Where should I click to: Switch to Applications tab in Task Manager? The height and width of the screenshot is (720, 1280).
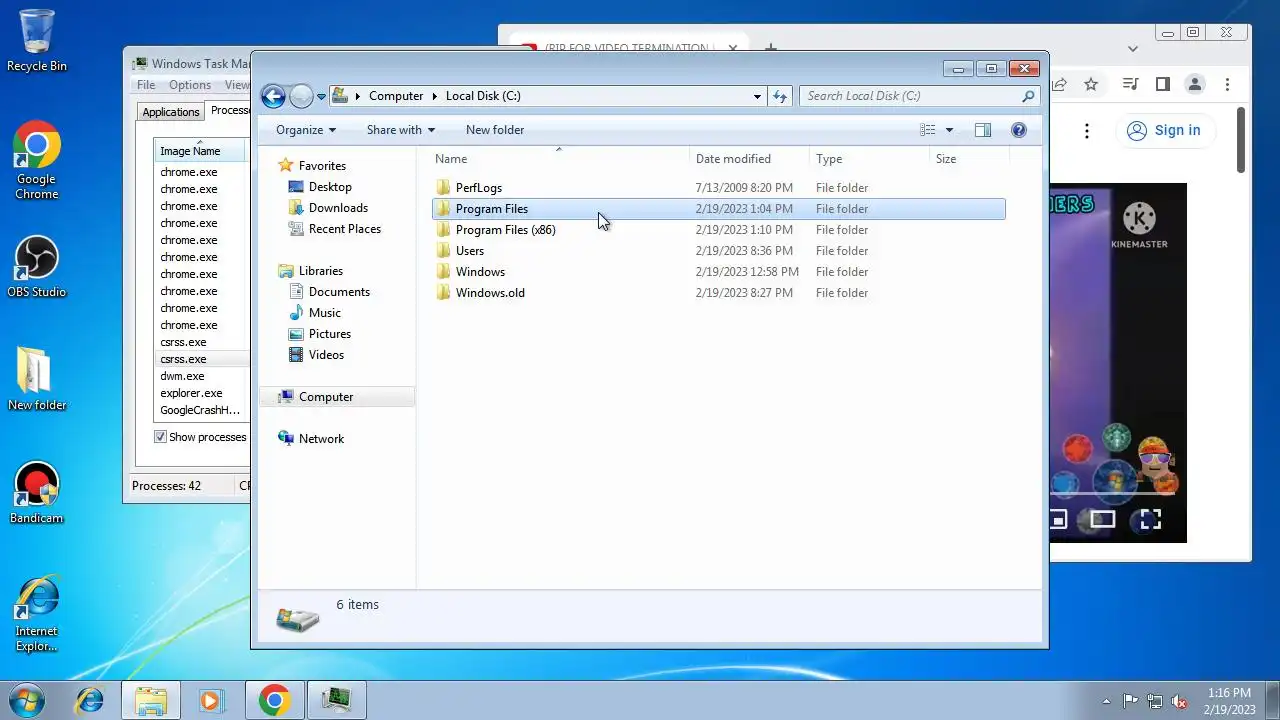171,112
